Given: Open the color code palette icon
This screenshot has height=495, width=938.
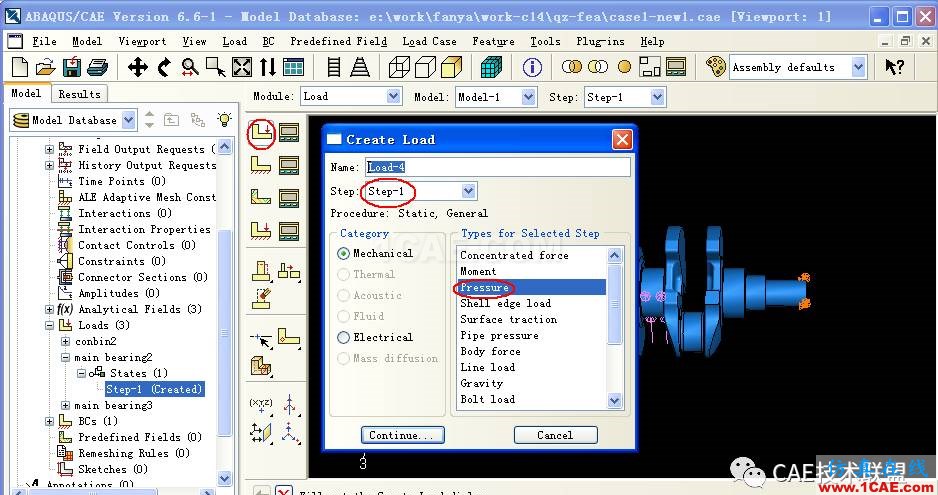Looking at the screenshot, I should point(715,67).
